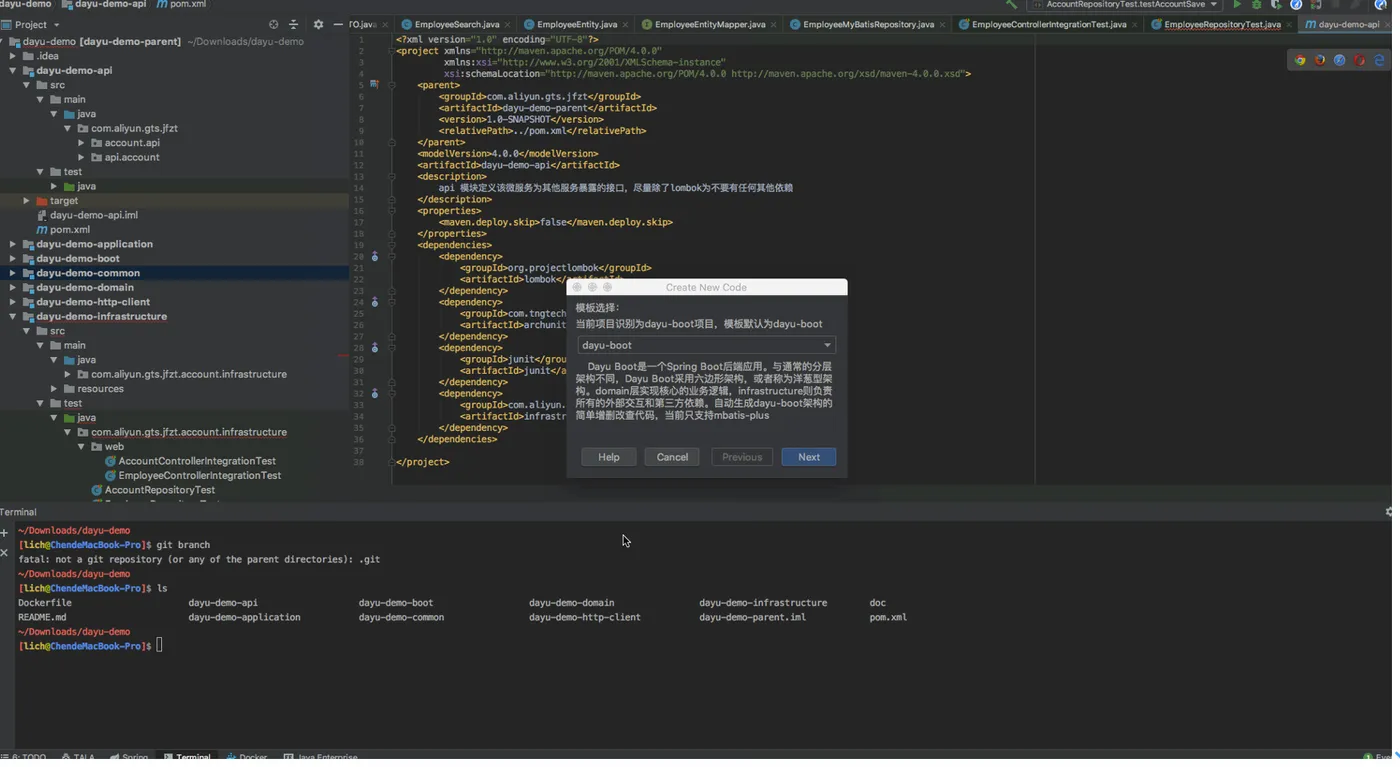Image resolution: width=1400 pixels, height=767 pixels.
Task: Expand the target folder
Action: click(27, 202)
